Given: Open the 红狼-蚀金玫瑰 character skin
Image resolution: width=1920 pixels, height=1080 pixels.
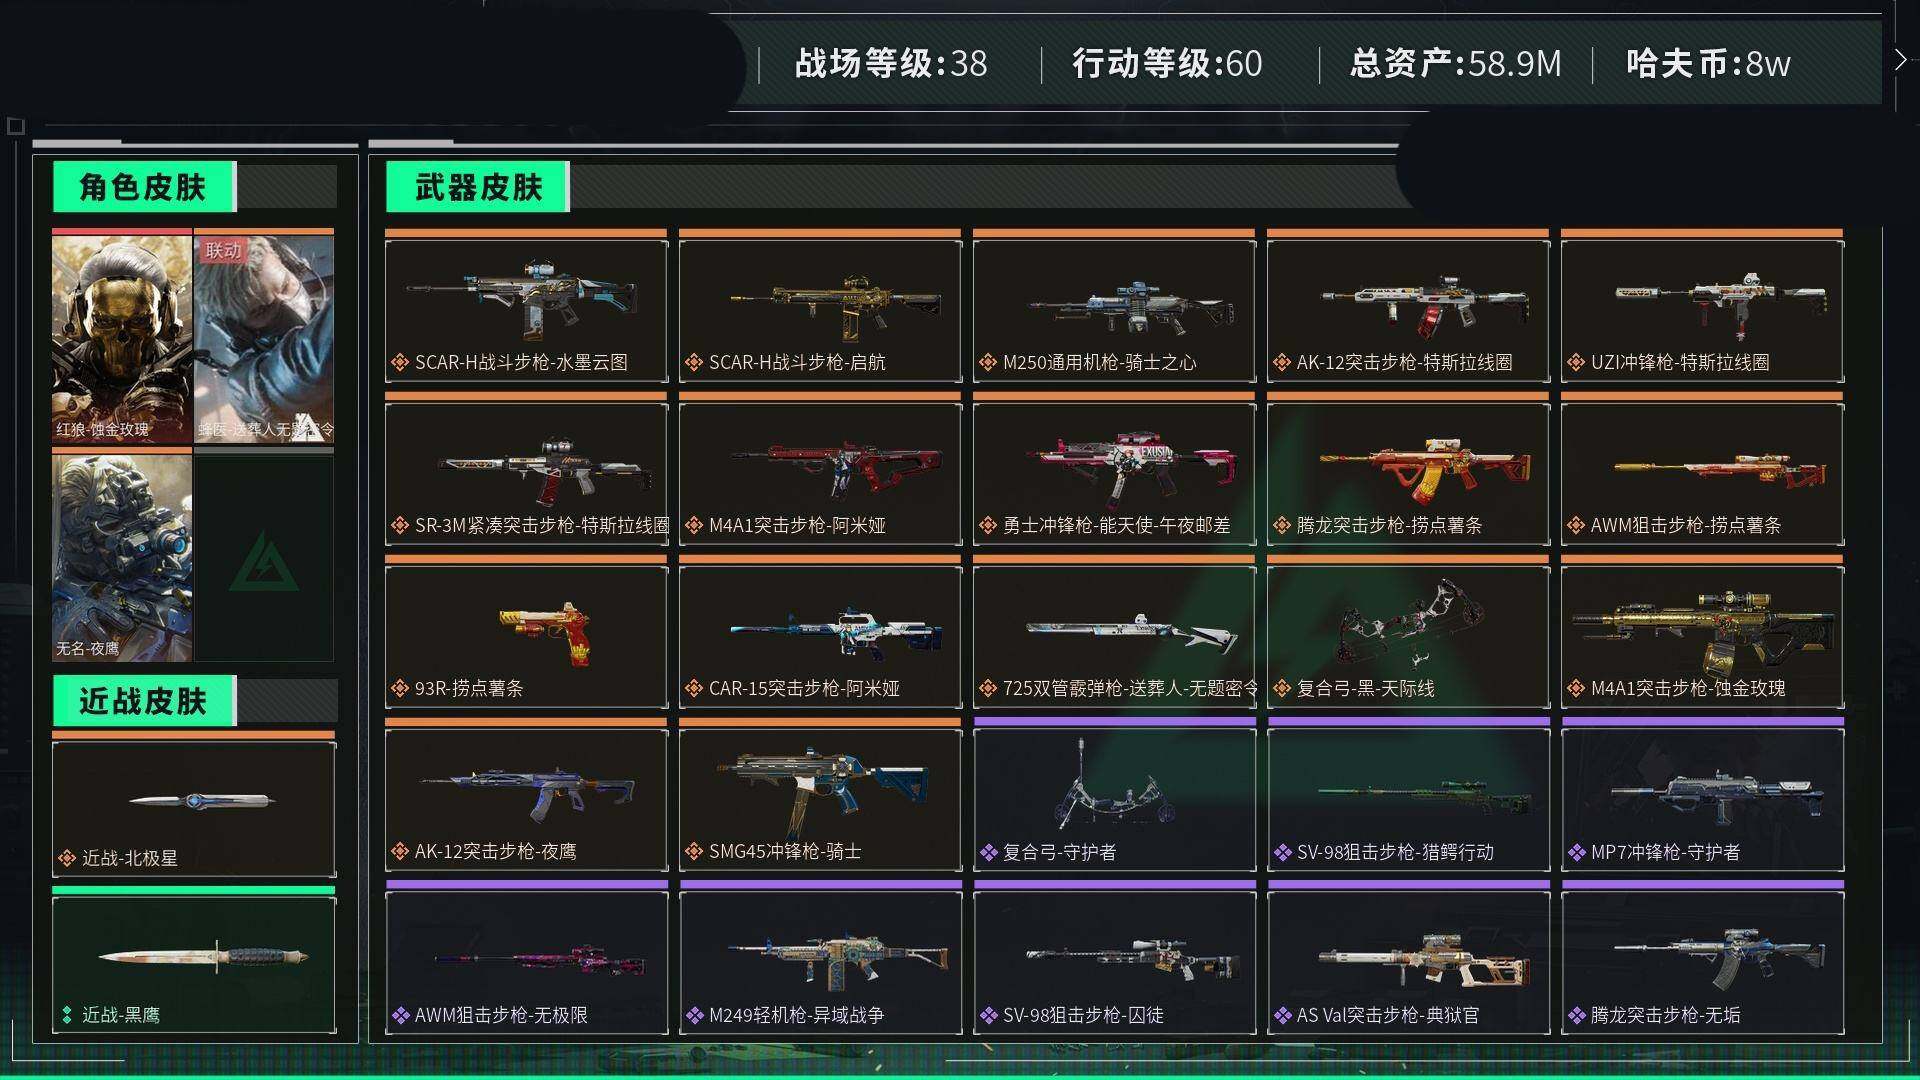Looking at the screenshot, I should pyautogui.click(x=122, y=338).
